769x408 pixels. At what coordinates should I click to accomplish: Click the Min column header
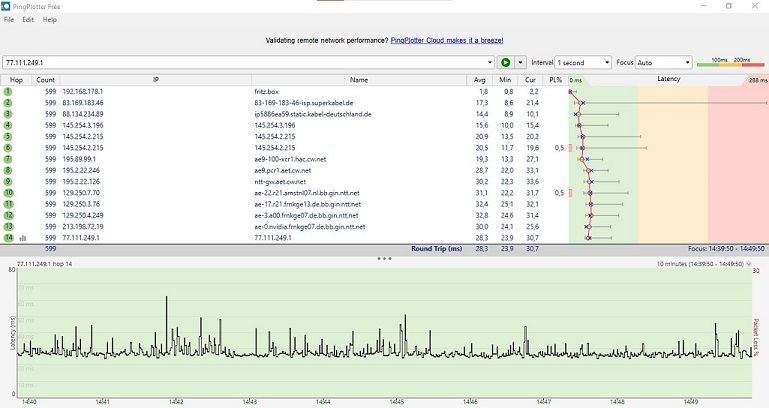coord(505,79)
